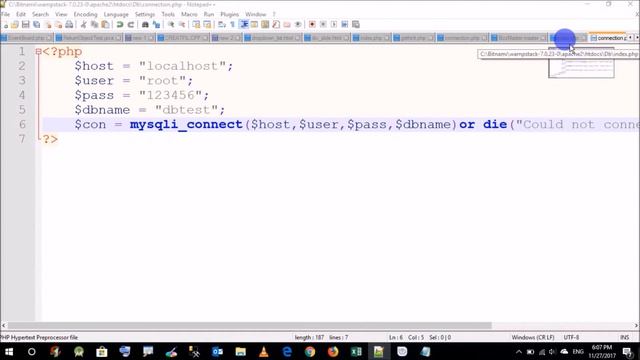Click 'Windows (CR LF)' in status bar

(533, 338)
